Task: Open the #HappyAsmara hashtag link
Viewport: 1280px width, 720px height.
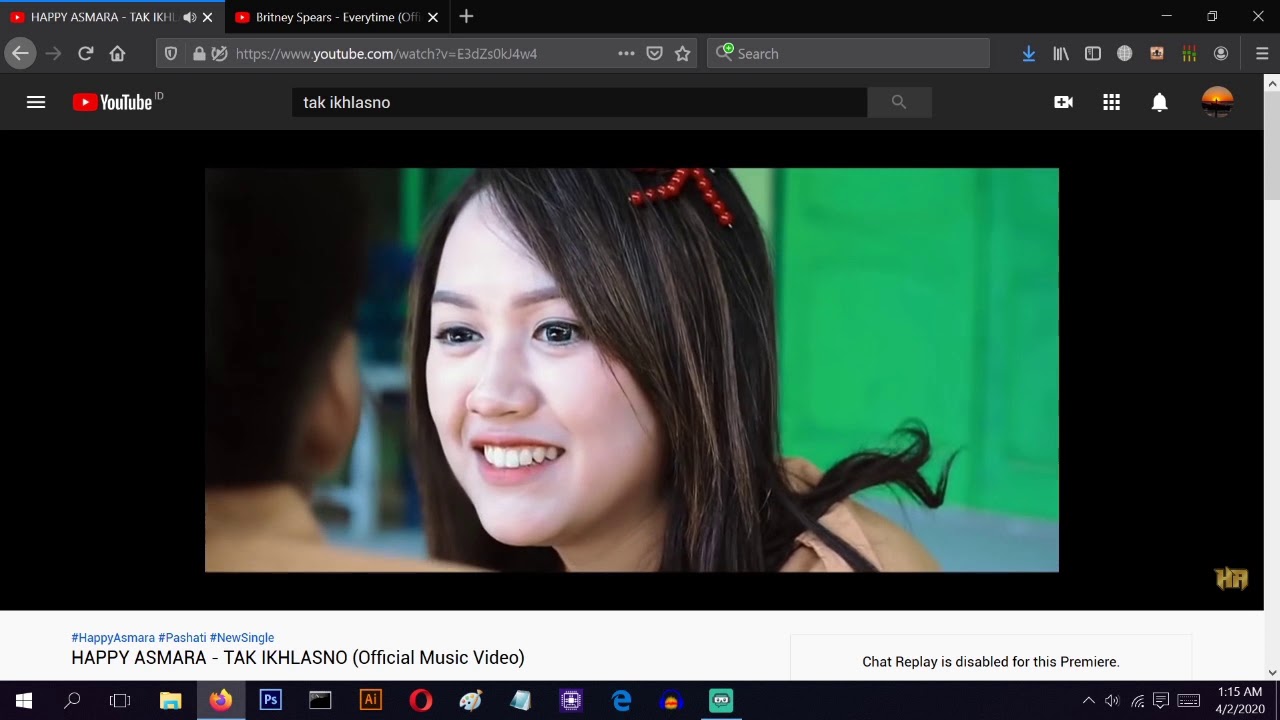Action: pos(113,638)
